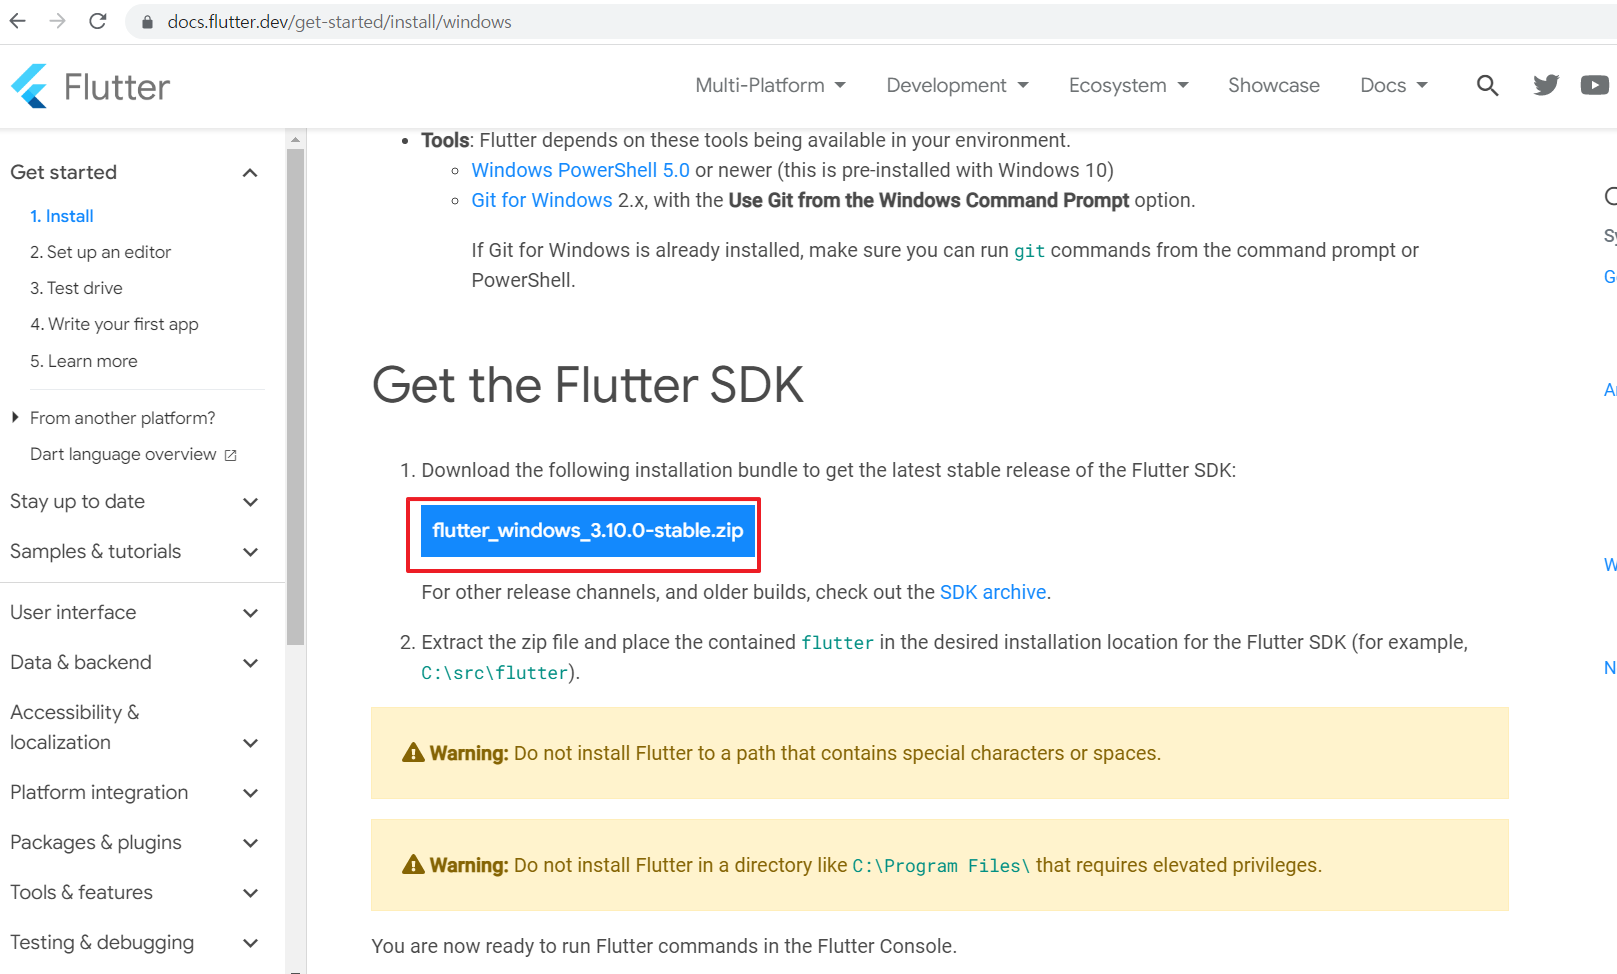The width and height of the screenshot is (1617, 974).
Task: Open Ecosystem dropdown menu
Action: pos(1128,85)
